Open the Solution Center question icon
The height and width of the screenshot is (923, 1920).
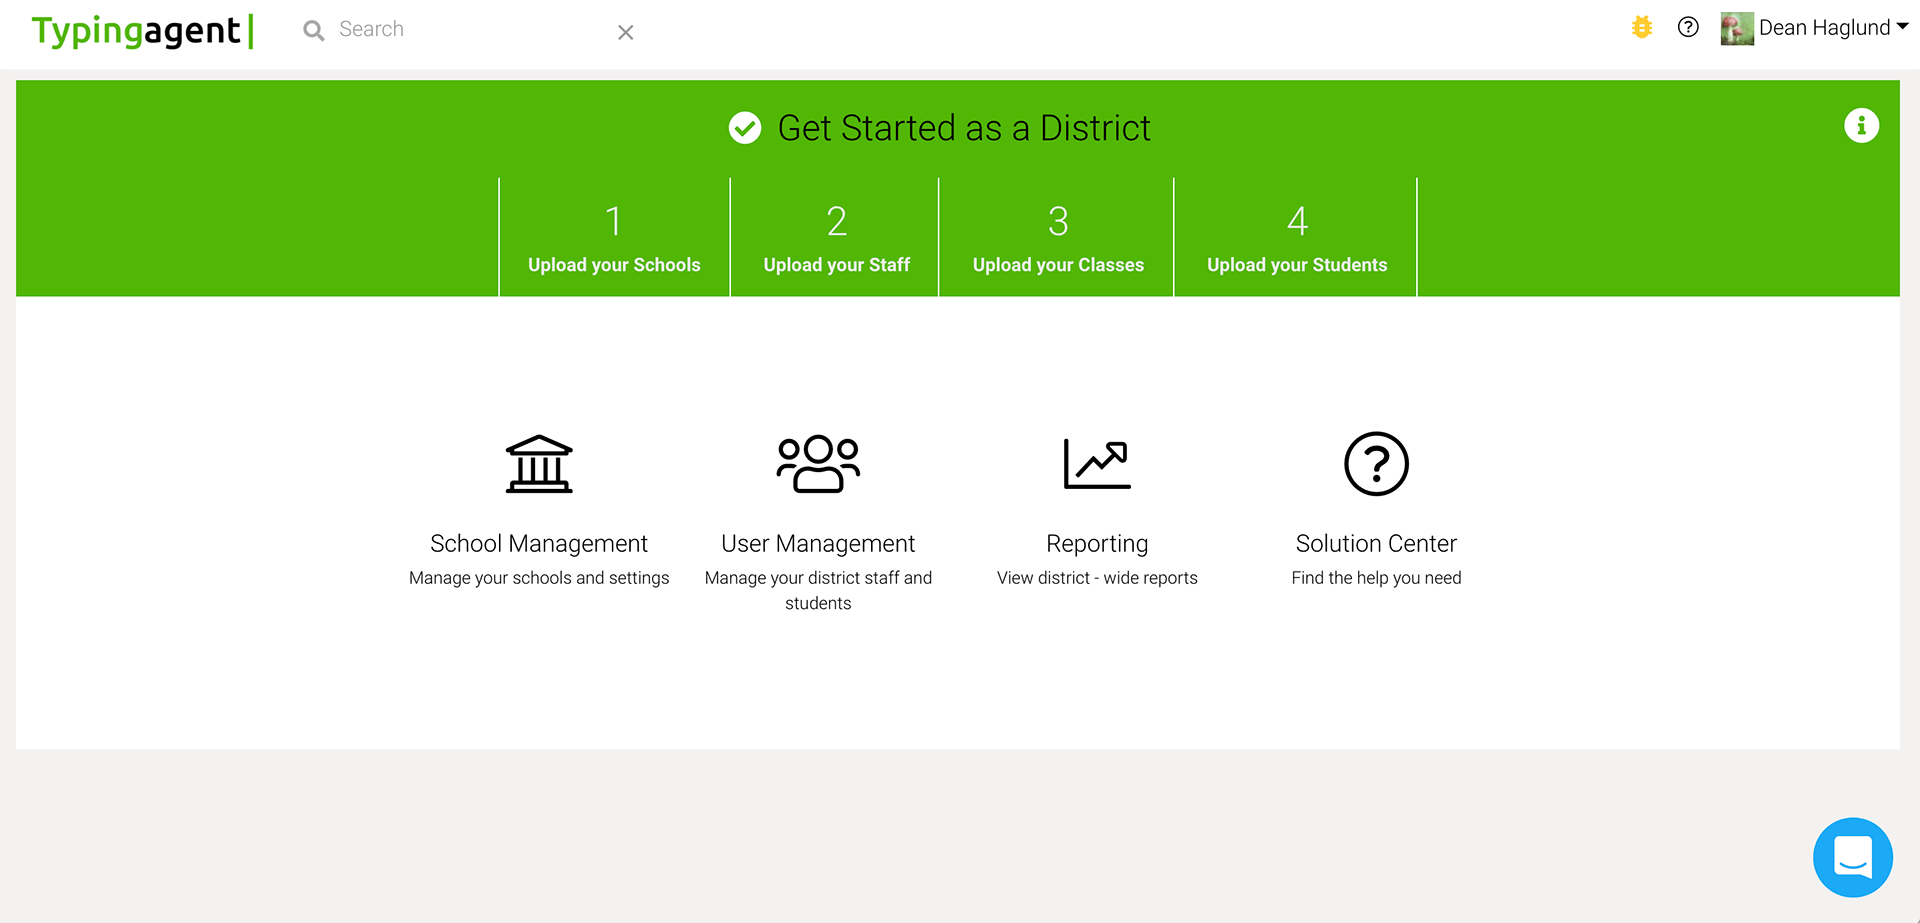point(1376,464)
